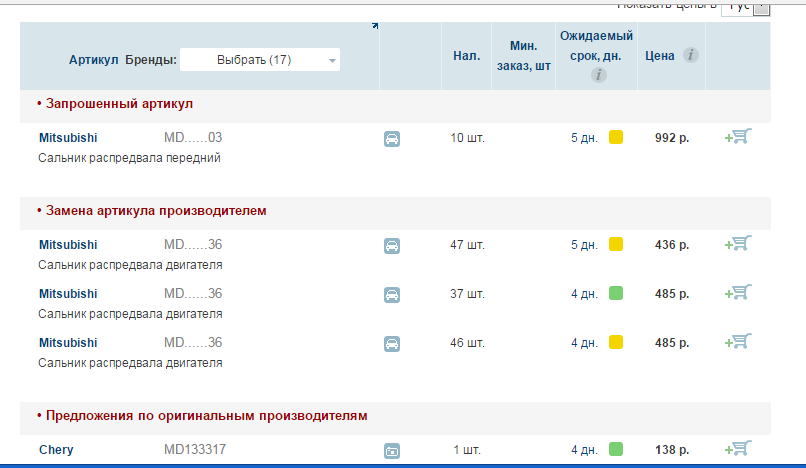The image size is (806, 468).
Task: Open the Mitsubishi brand link in the 47 шт. row
Action: coord(68,245)
